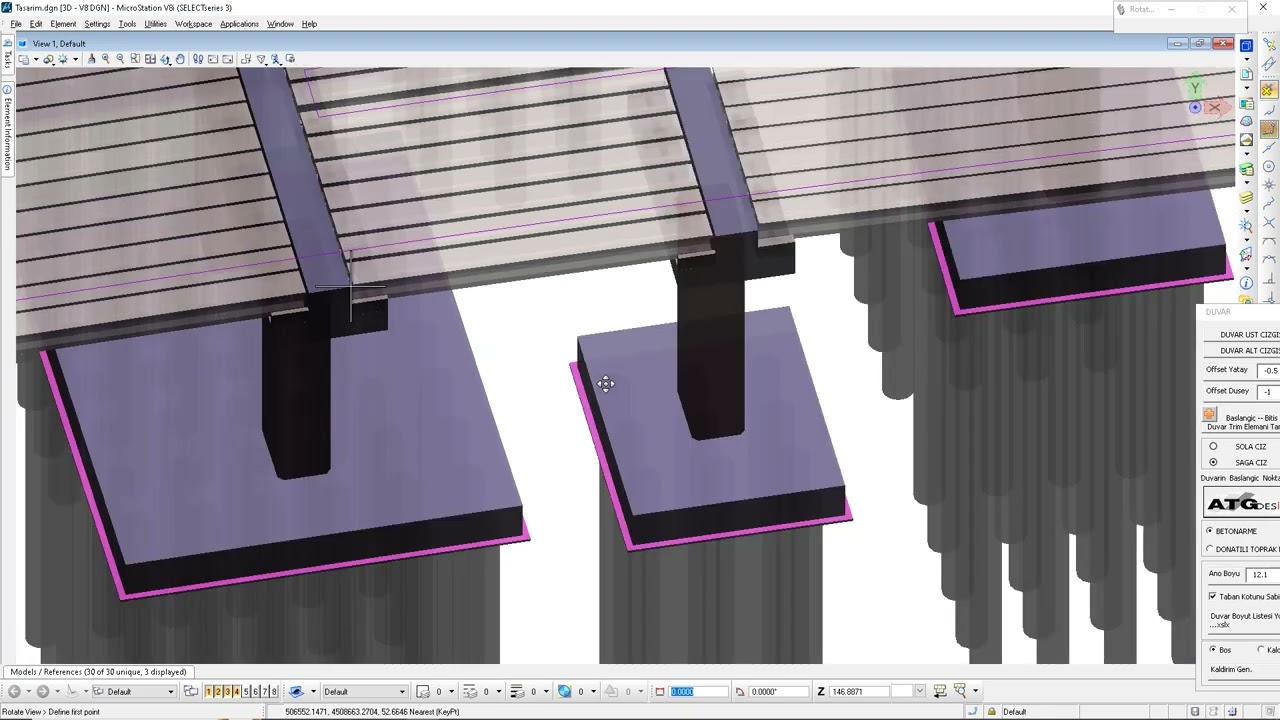Screen dimensions: 1280x720
Task: Click the DUVAR UST CIZGI button
Action: click(x=1242, y=334)
